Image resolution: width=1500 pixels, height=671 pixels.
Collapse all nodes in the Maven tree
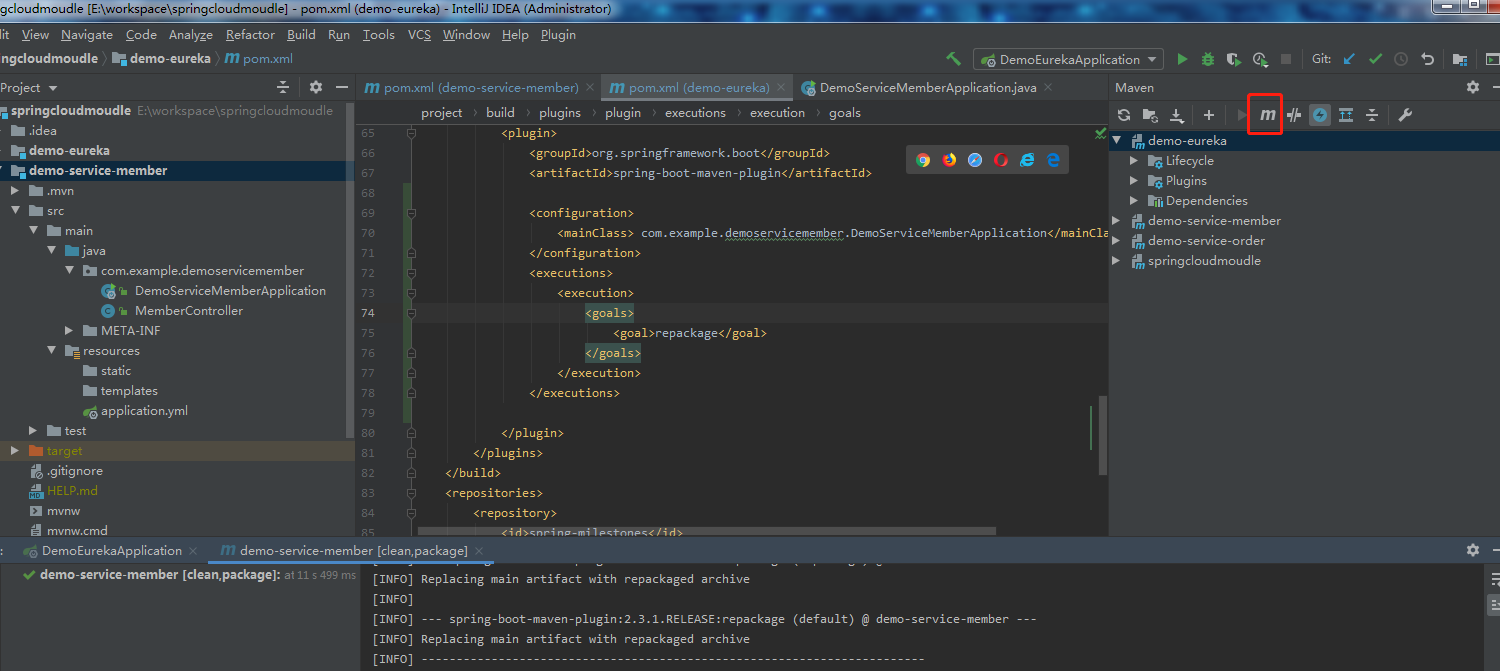tap(1374, 114)
